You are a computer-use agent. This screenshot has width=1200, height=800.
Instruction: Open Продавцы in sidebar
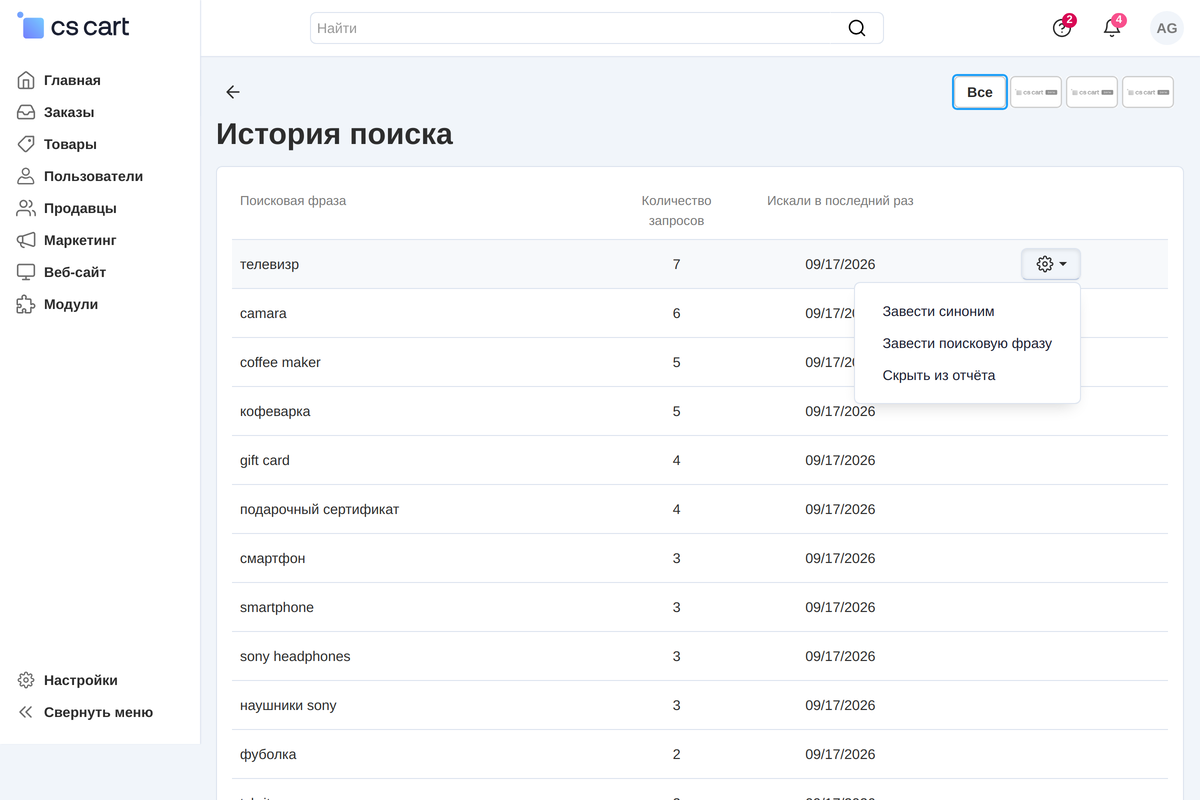pyautogui.click(x=80, y=208)
